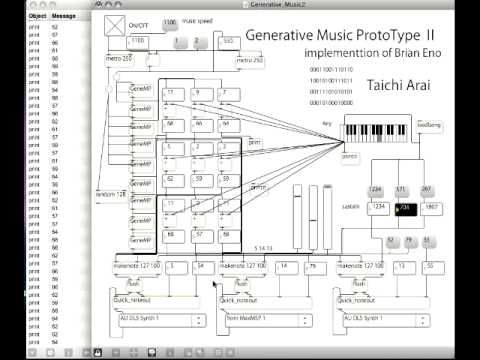Click the number box showing 54

pyautogui.click(x=203, y=268)
